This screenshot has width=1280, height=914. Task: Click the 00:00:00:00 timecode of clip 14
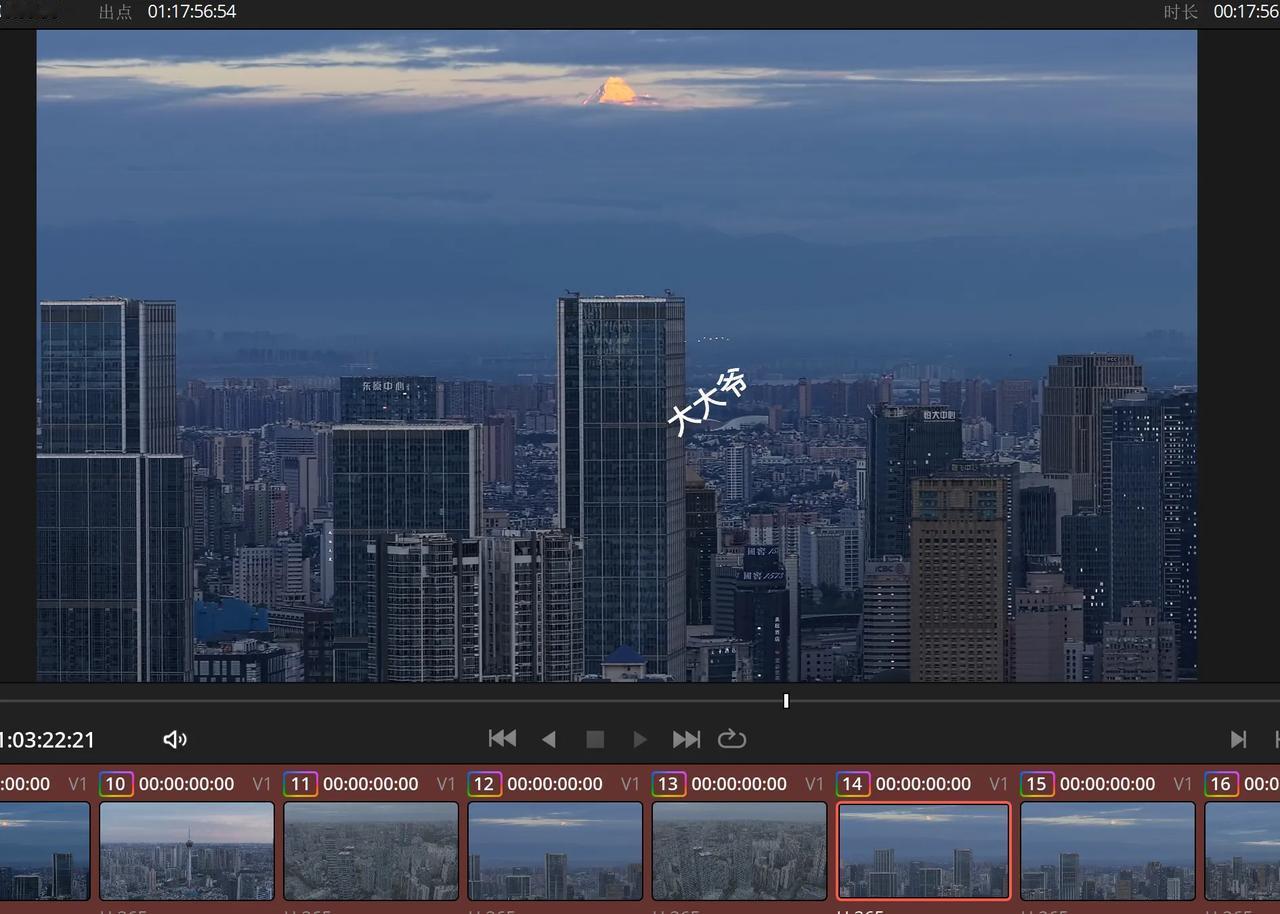[x=923, y=784]
